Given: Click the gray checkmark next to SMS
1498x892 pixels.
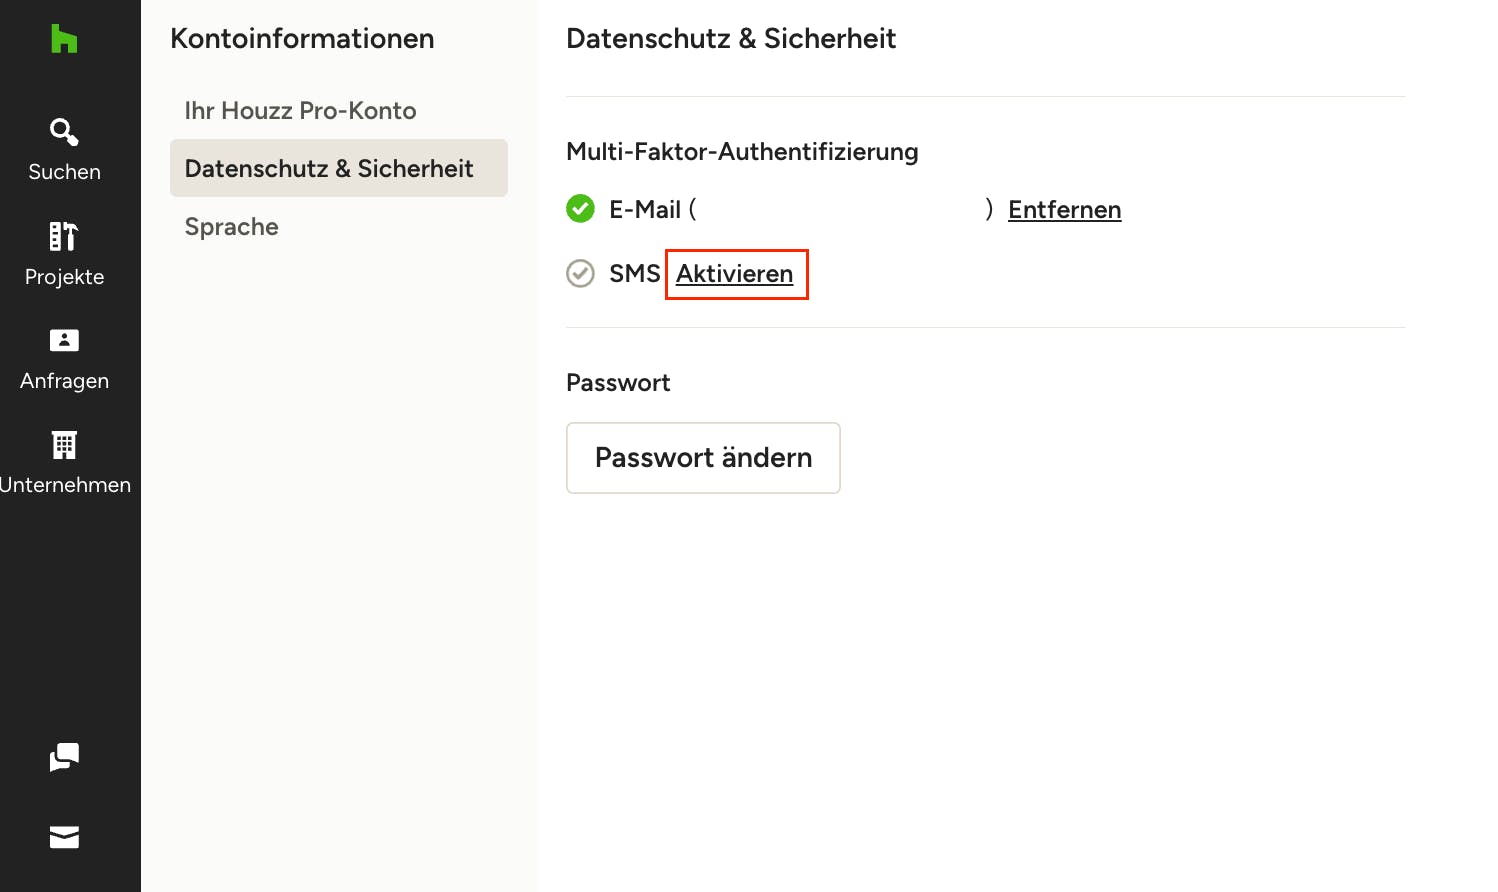Looking at the screenshot, I should pos(580,273).
